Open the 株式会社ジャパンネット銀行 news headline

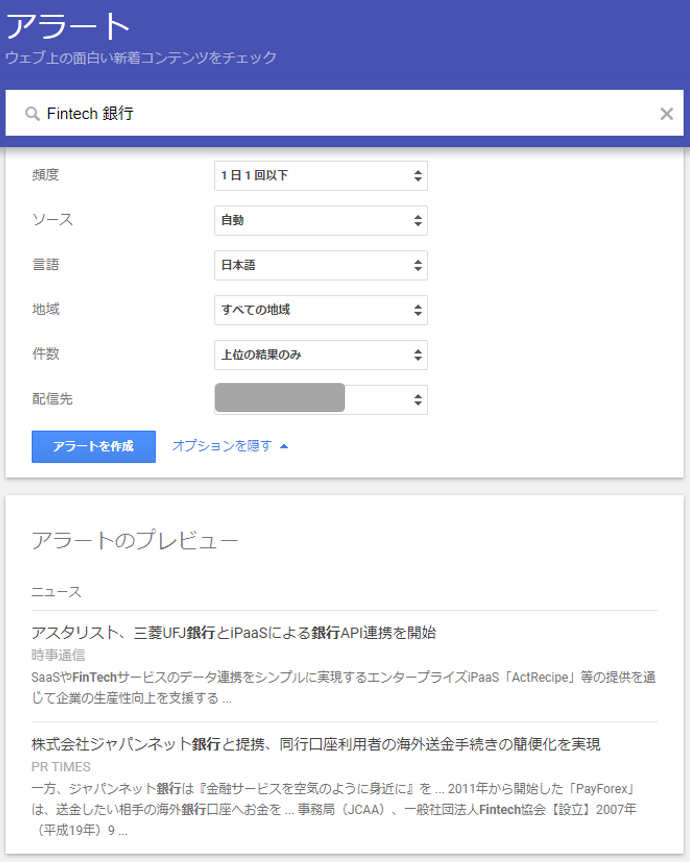pos(316,744)
